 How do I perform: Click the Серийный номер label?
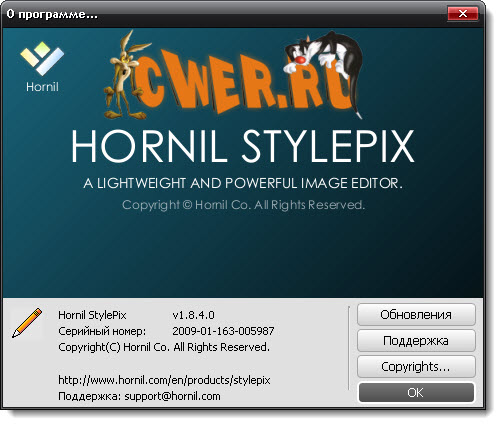[x=102, y=331]
